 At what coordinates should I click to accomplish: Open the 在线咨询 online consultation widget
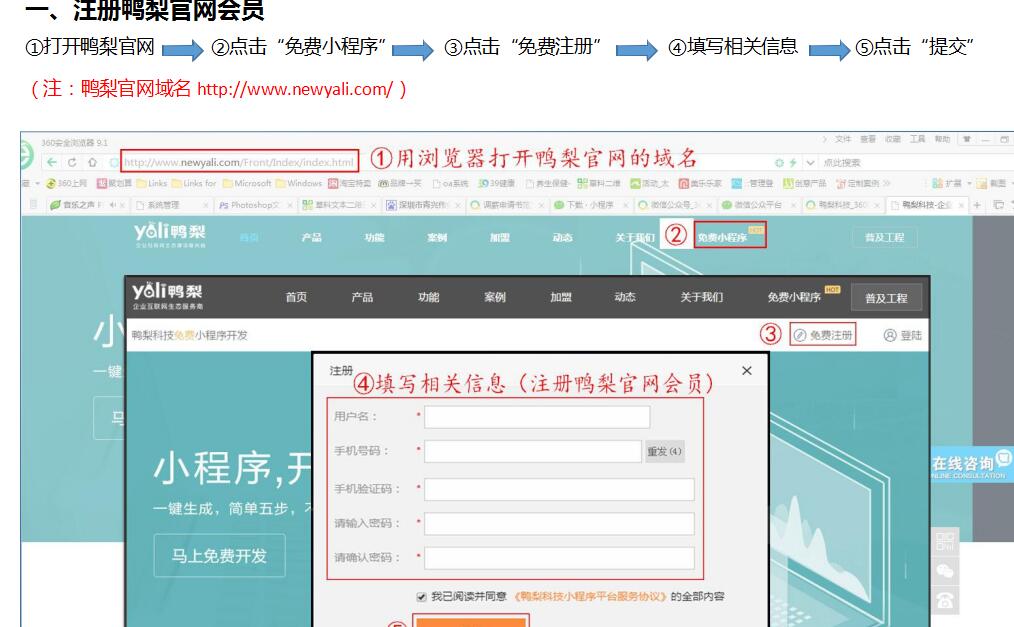tap(970, 465)
